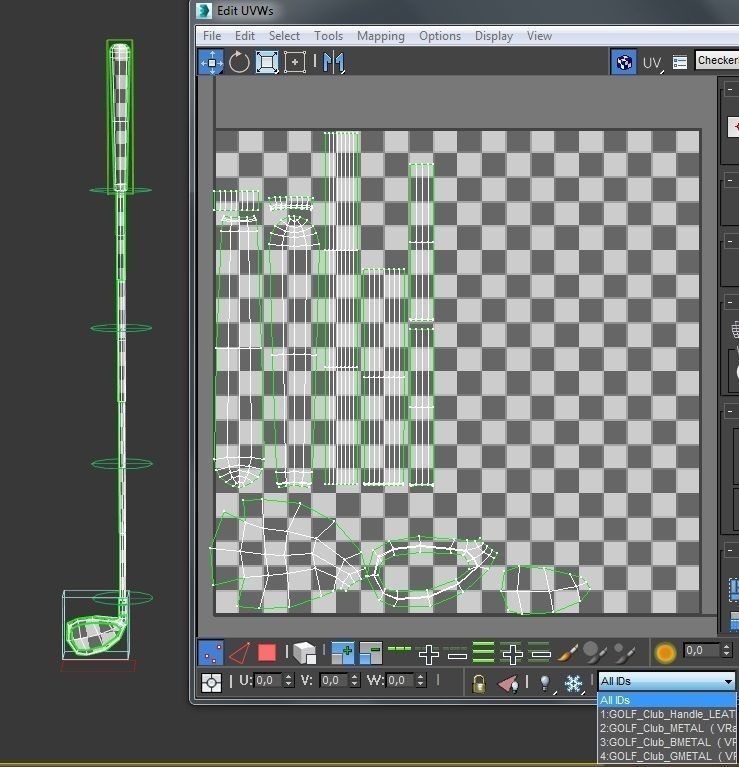The width and height of the screenshot is (739, 767).
Task: Toggle Soft Selection orange circle button
Action: [665, 653]
